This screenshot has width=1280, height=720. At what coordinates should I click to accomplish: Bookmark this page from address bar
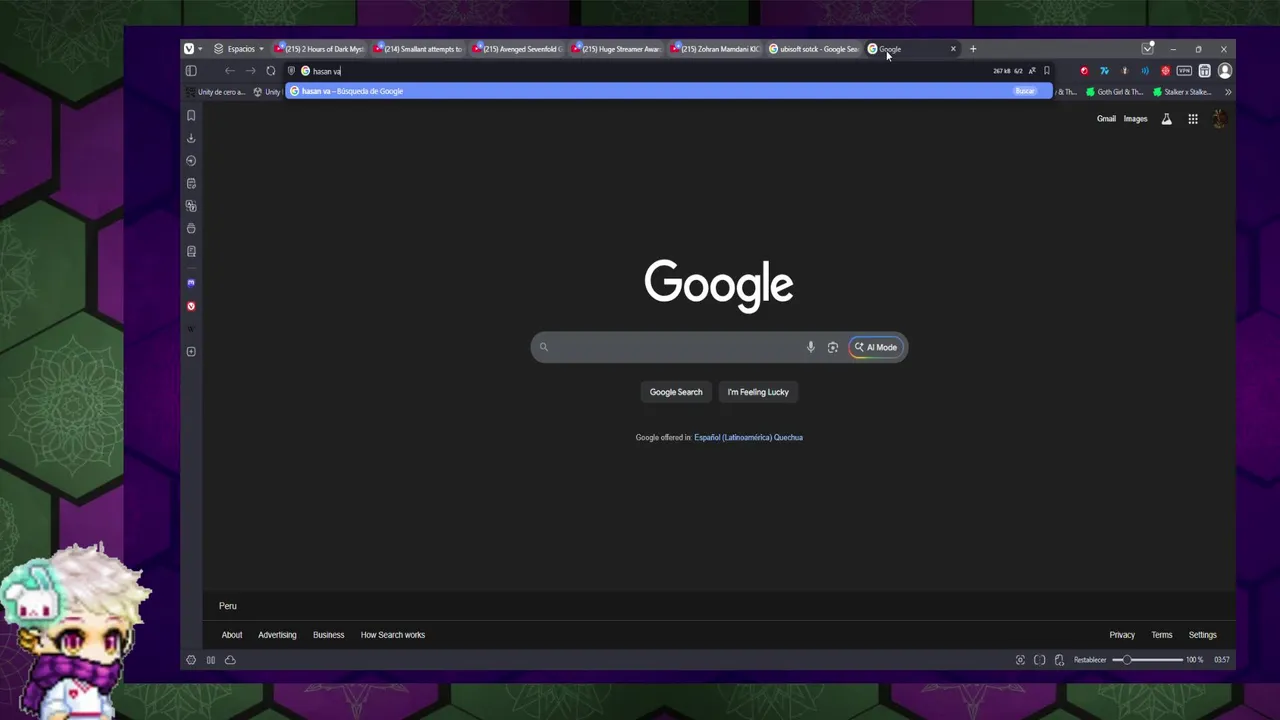(1047, 71)
